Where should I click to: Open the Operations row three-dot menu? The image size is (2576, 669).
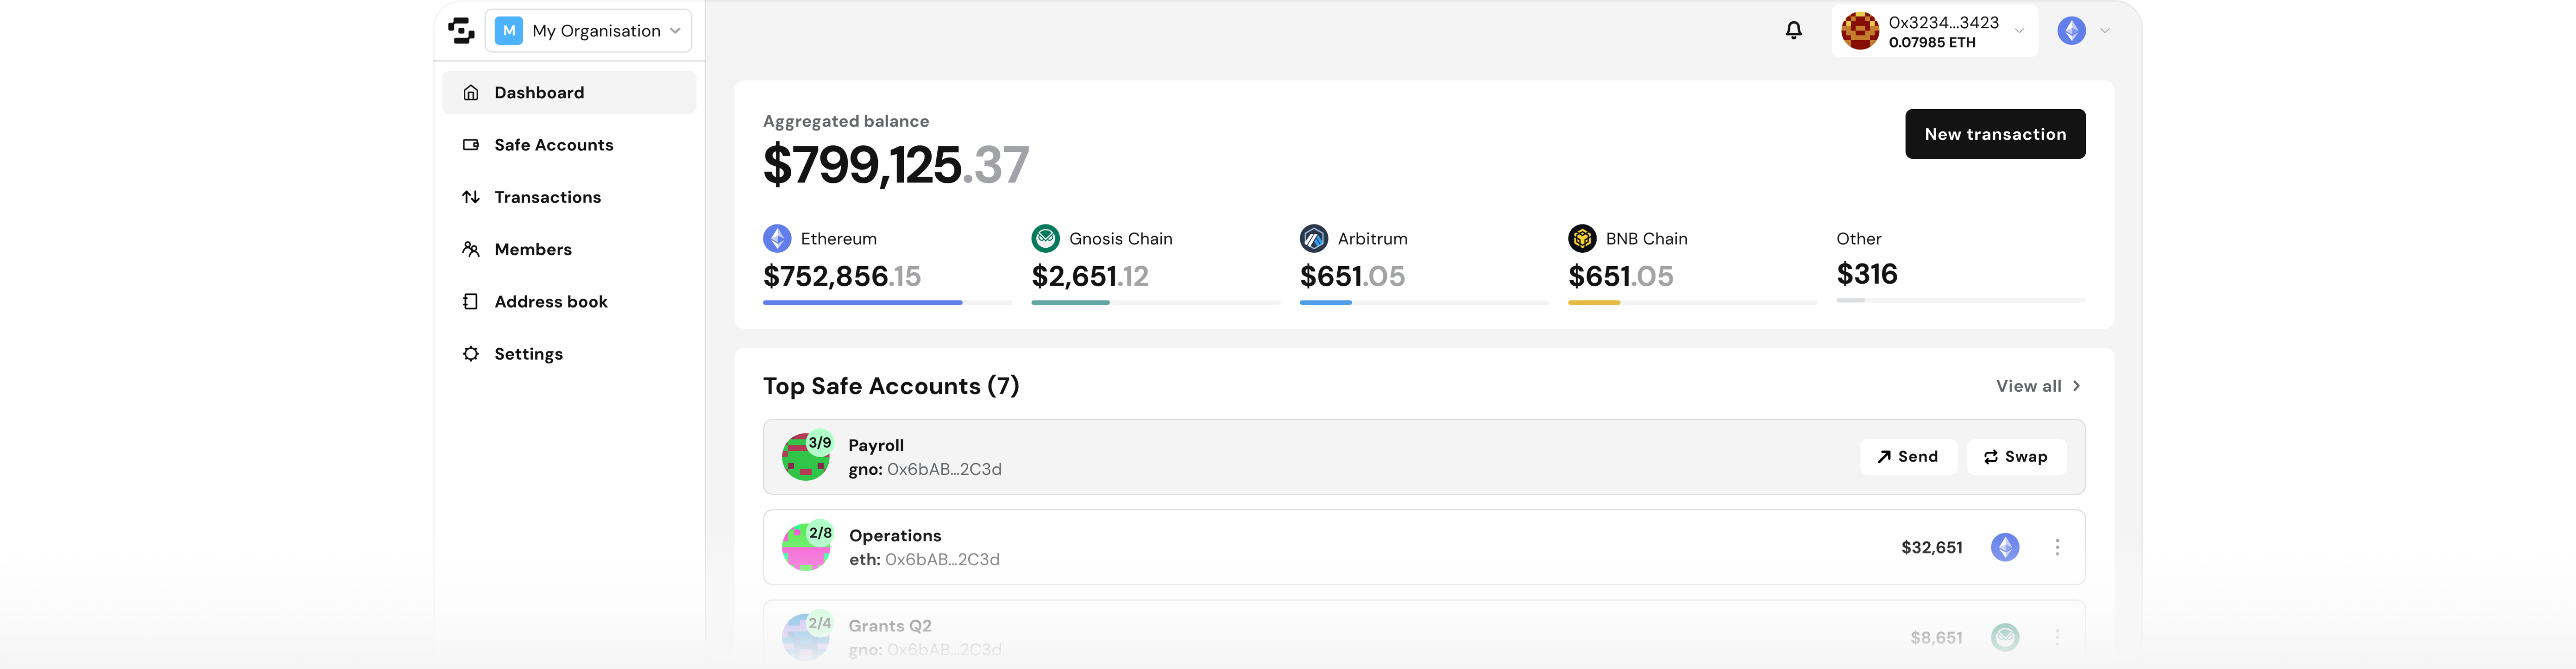(2057, 547)
